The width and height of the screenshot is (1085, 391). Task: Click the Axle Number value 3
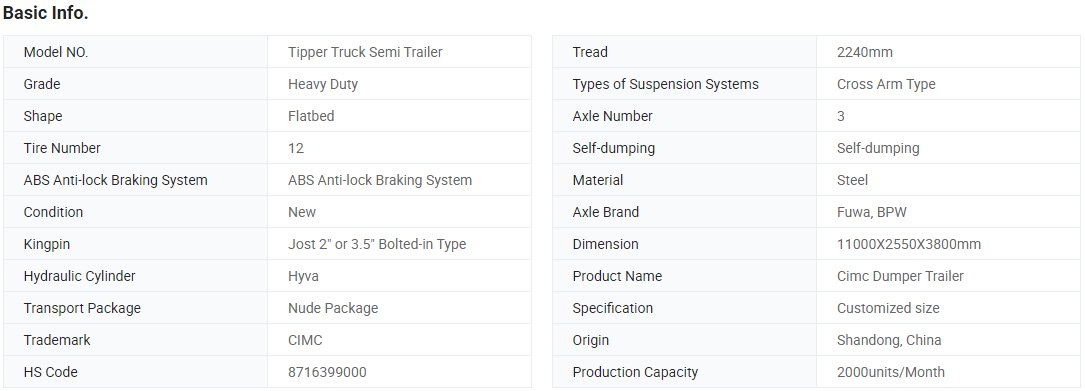[841, 116]
